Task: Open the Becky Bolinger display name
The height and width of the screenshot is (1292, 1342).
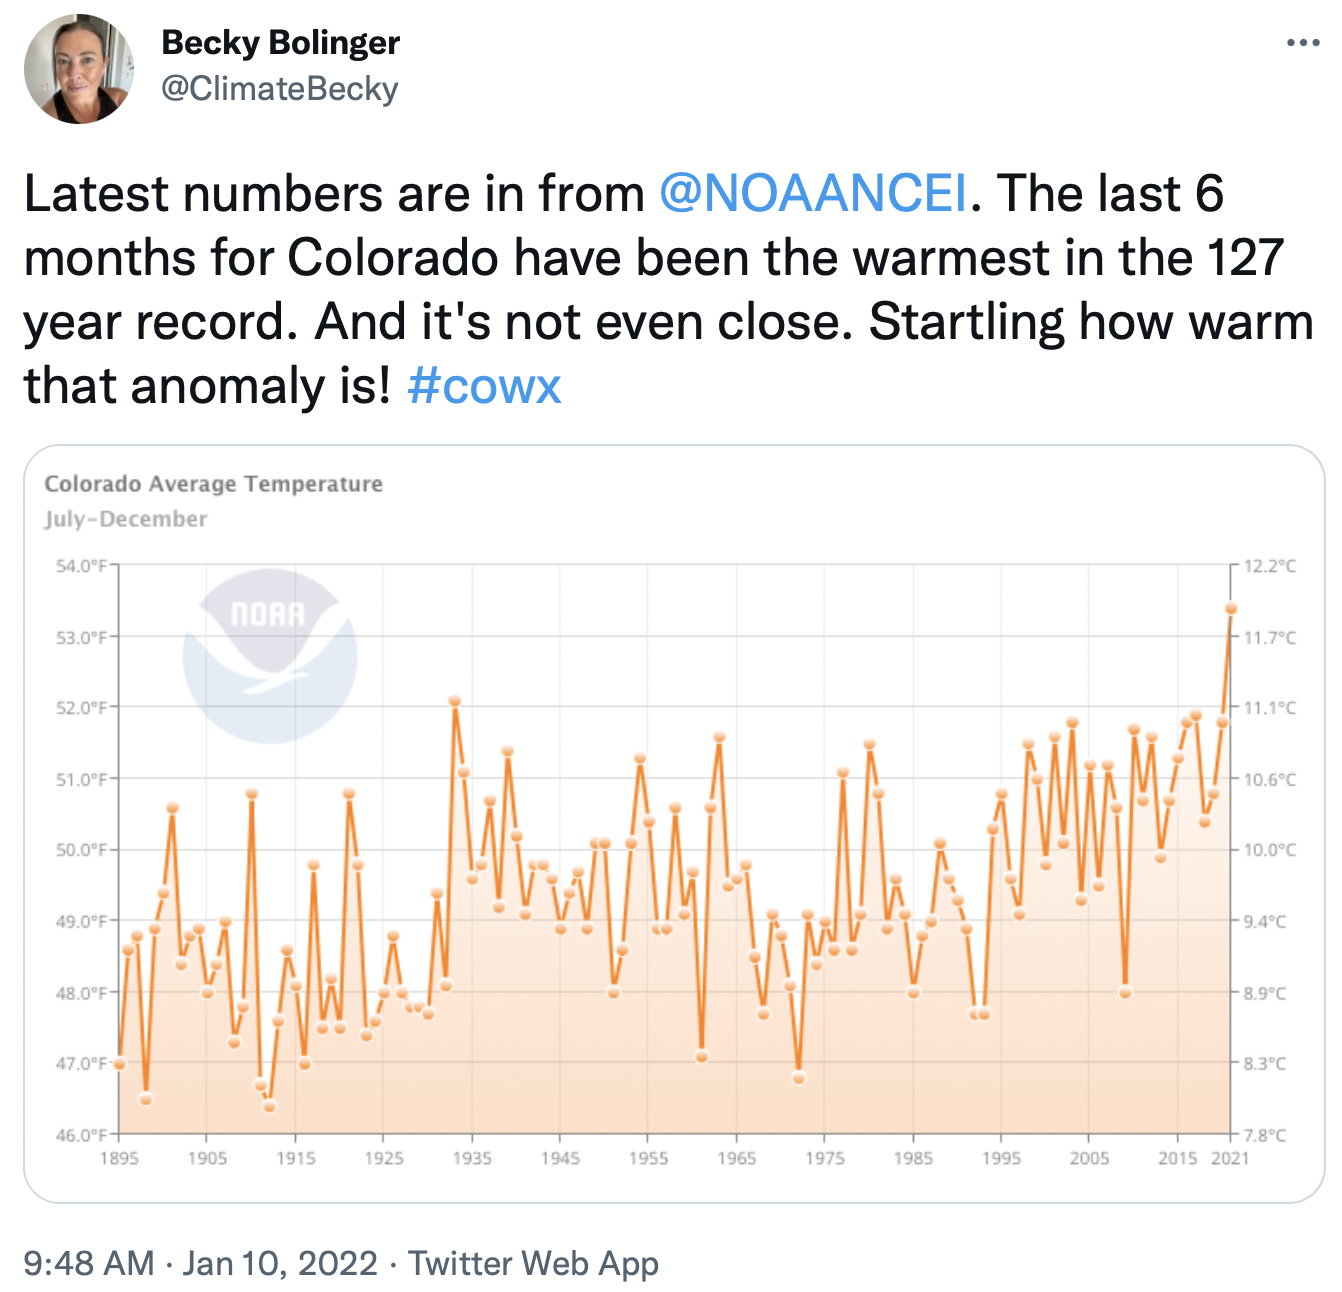Action: [x=280, y=43]
